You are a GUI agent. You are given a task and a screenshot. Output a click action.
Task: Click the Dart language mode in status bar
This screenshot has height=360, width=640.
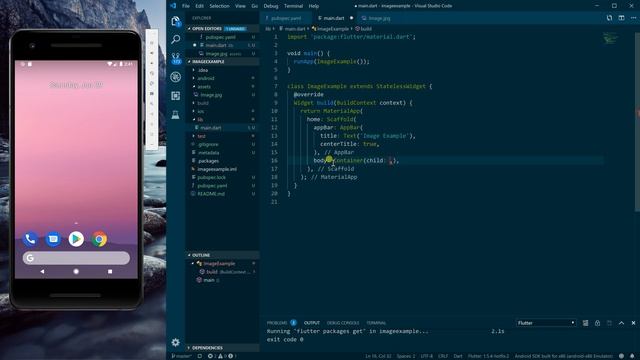[458, 356]
